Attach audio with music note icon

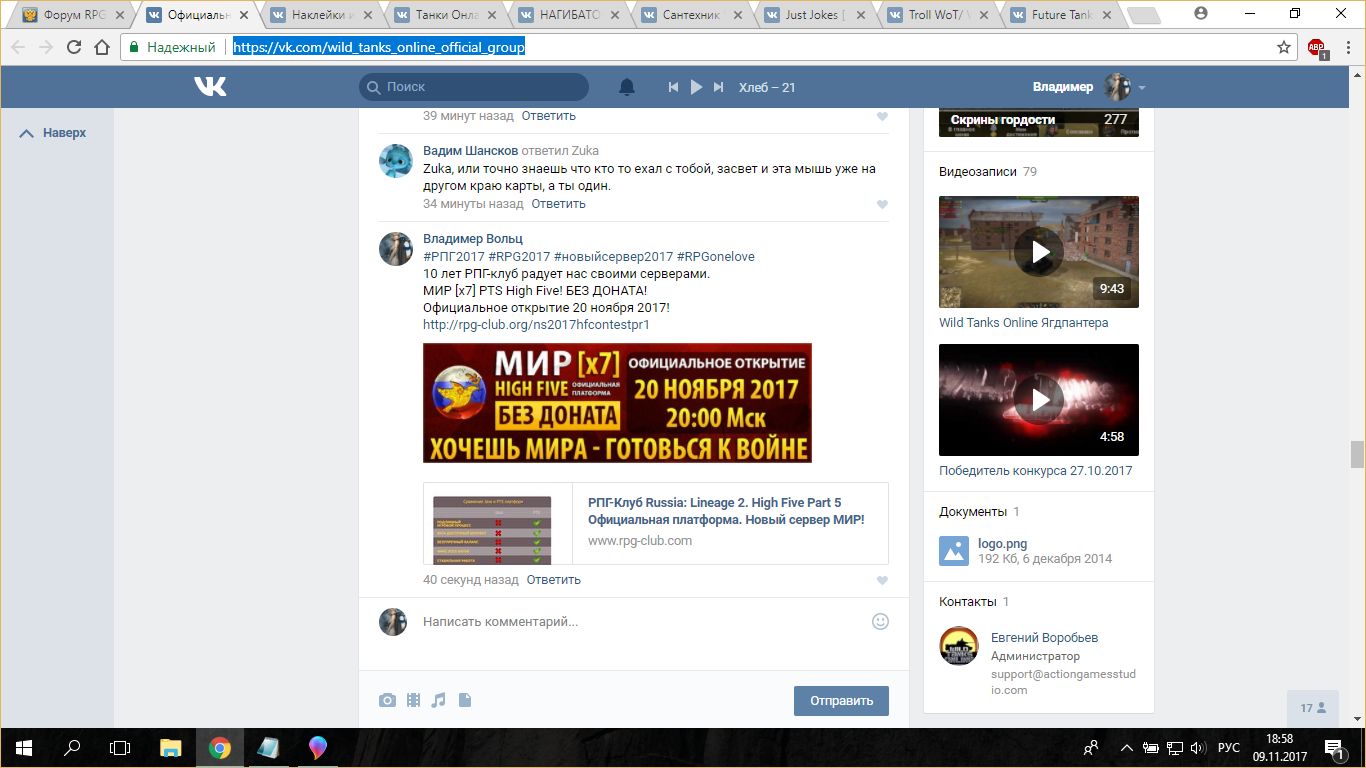[x=438, y=701]
